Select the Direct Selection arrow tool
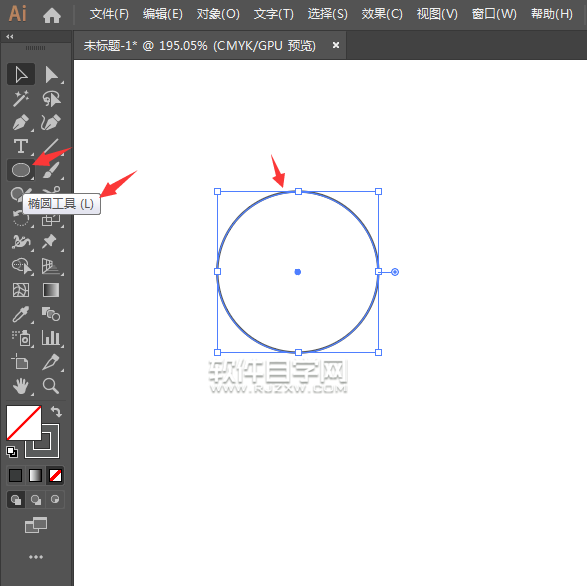The image size is (587, 586). click(51, 75)
